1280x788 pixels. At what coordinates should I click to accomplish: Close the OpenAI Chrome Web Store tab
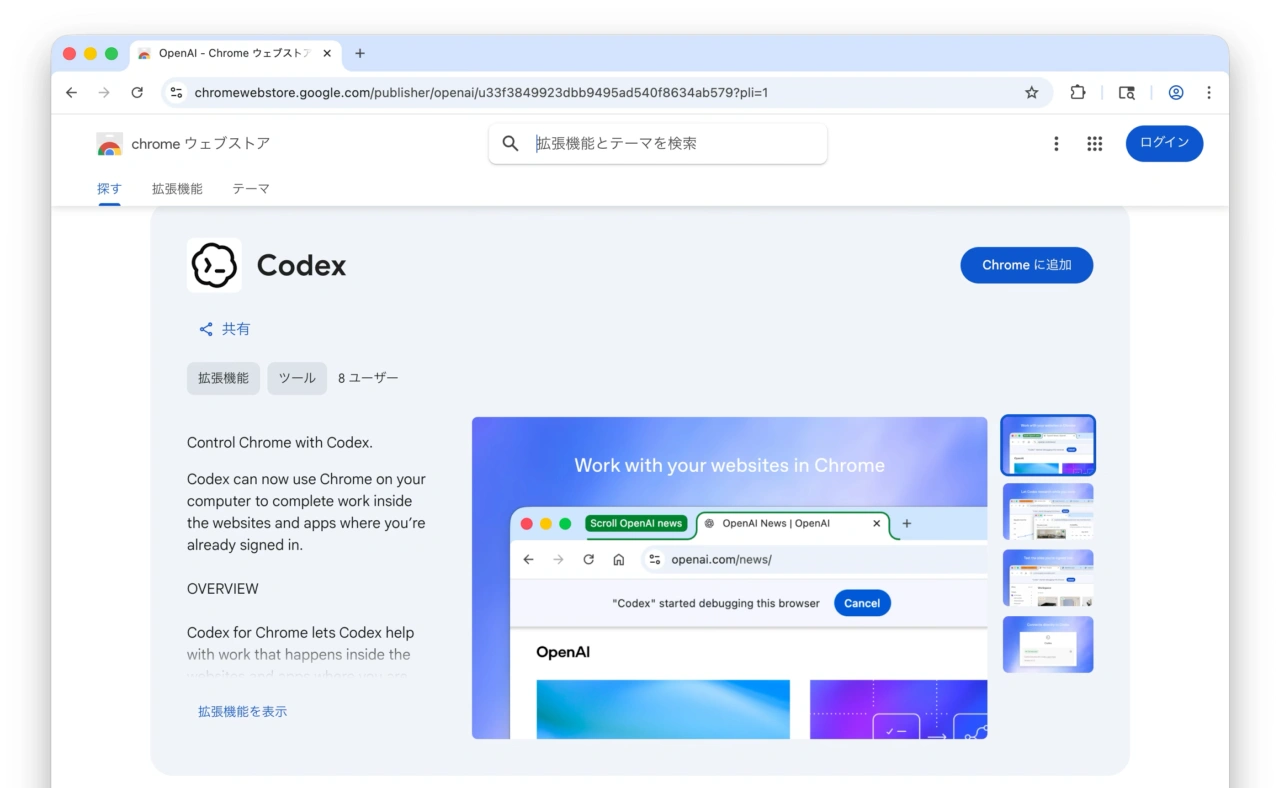(x=327, y=53)
